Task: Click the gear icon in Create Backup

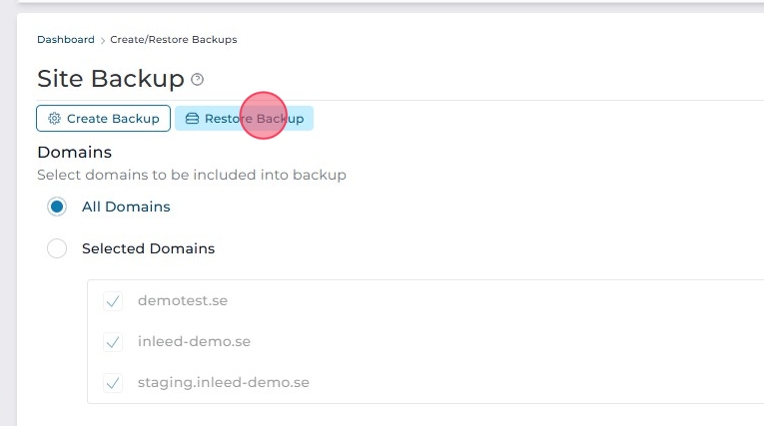Action: point(54,119)
